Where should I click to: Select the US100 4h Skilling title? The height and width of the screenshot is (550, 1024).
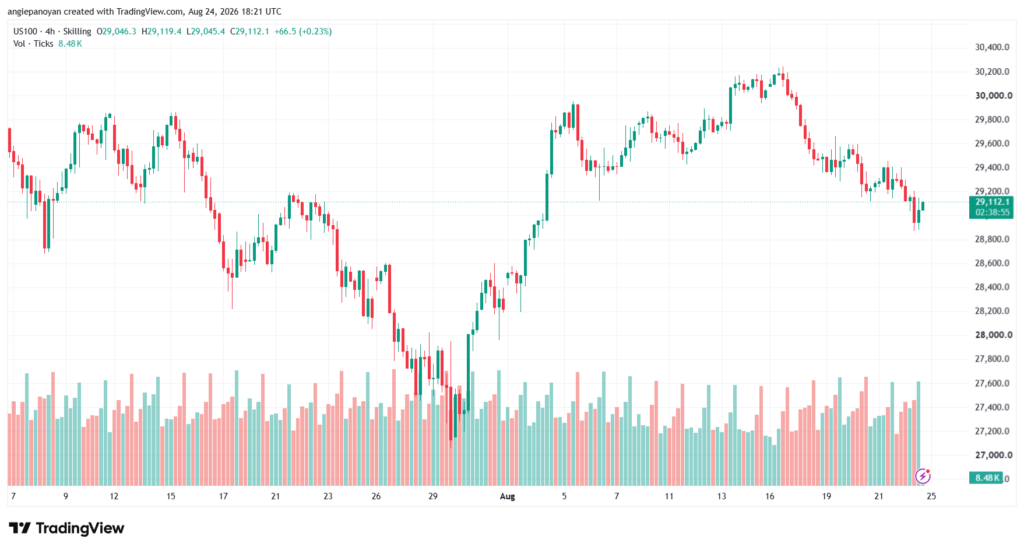(x=52, y=31)
